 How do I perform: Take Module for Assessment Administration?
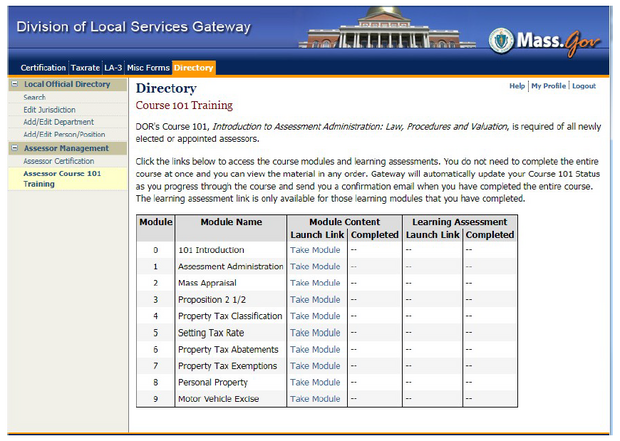pos(315,267)
